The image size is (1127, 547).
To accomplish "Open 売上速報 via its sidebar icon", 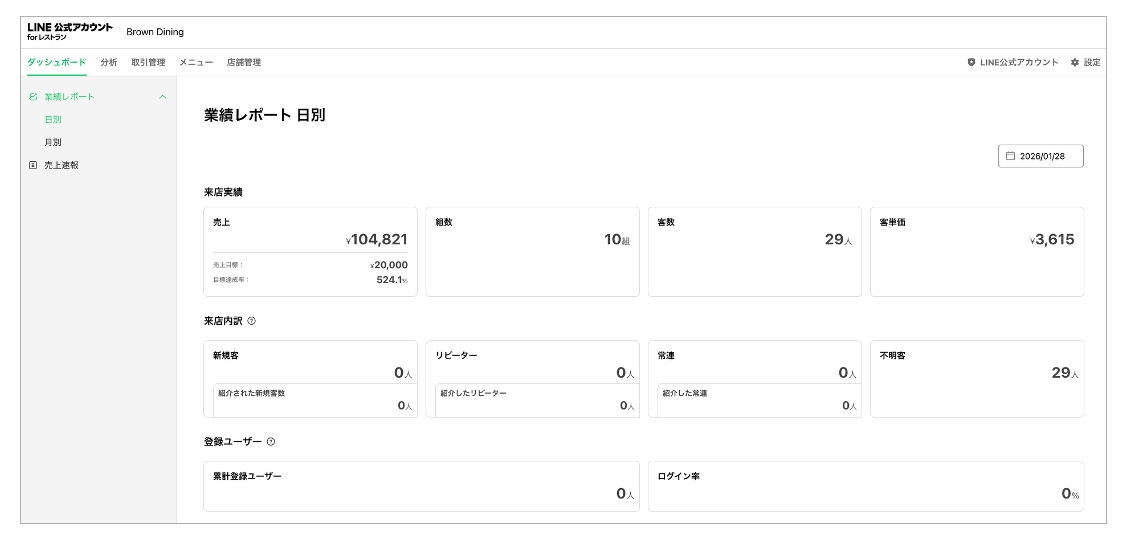I will coord(33,165).
